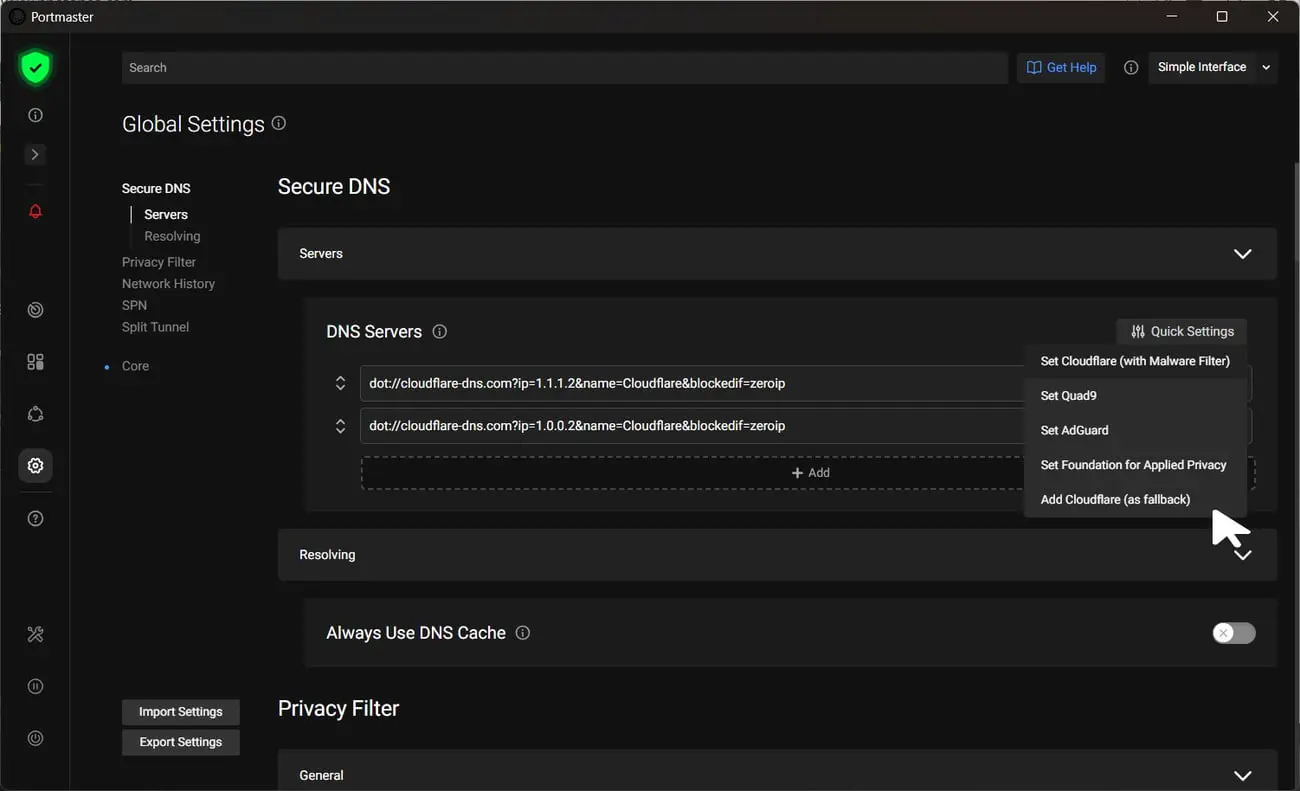
Task: Enable the Always Use DNS Cache toggle
Action: (1234, 633)
